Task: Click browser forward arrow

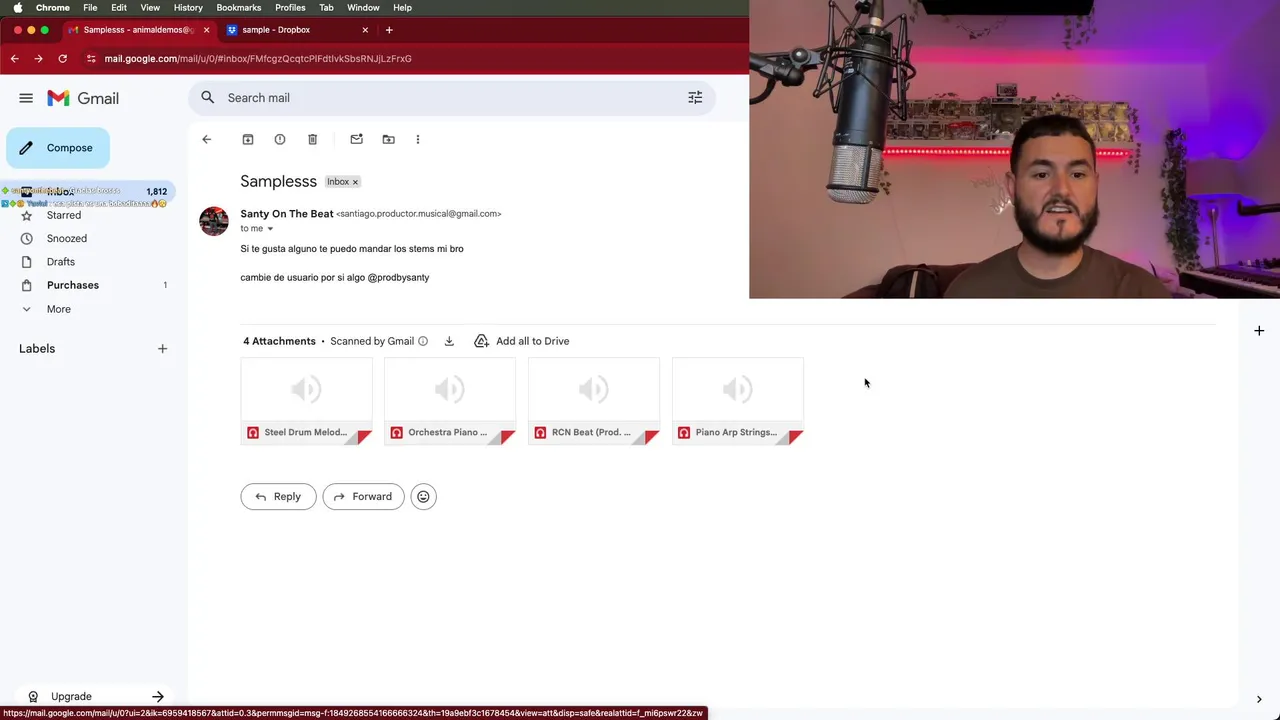Action: tap(38, 59)
